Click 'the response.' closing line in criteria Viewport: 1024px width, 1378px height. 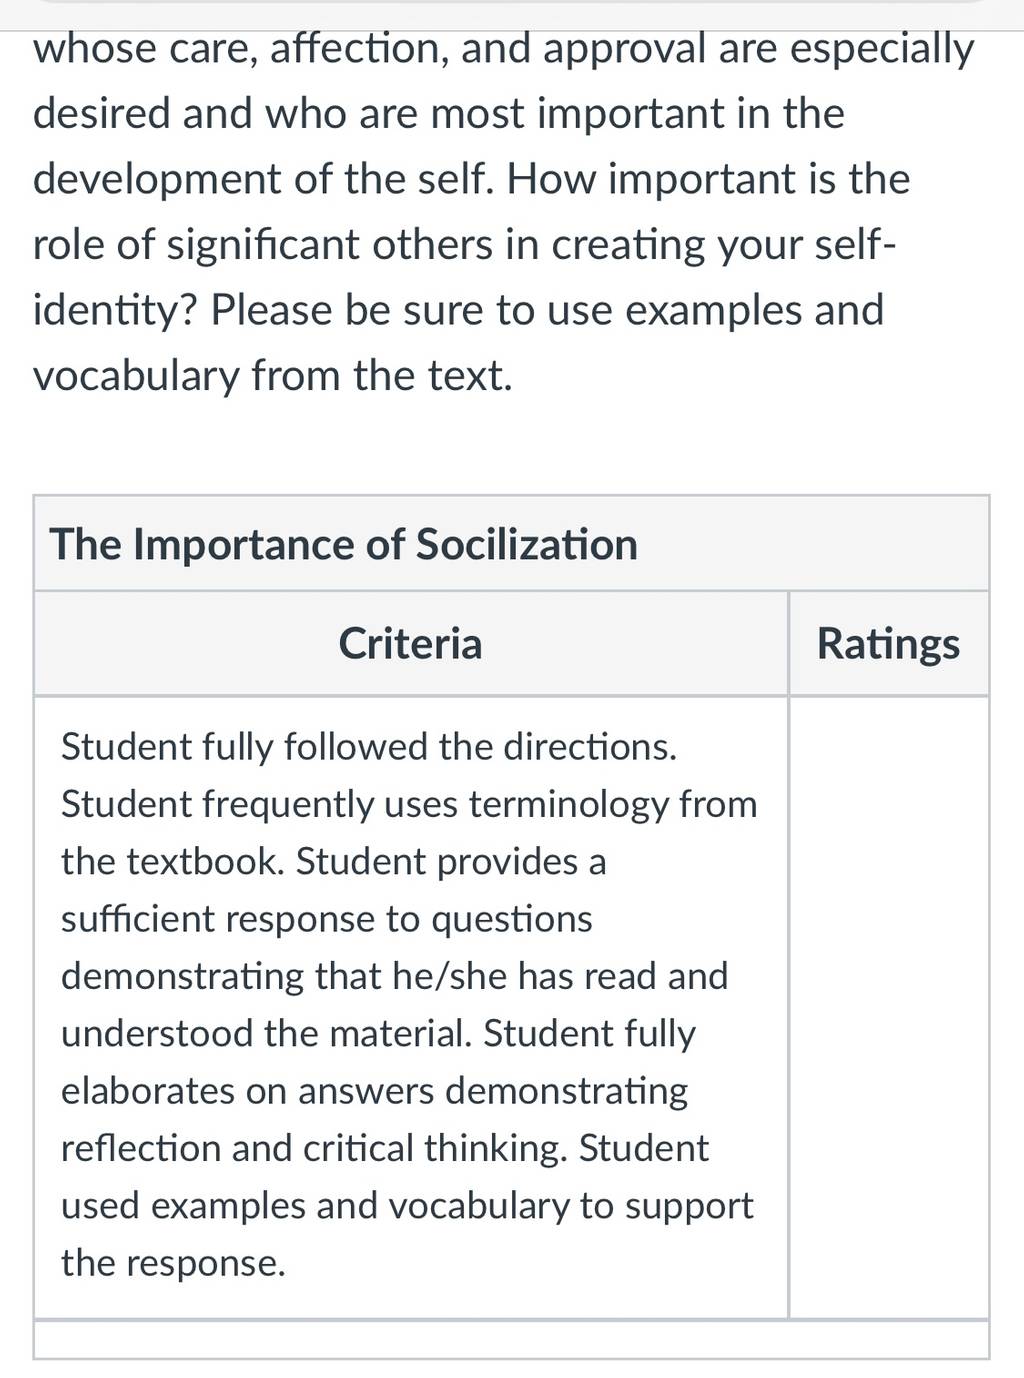[x=174, y=1263]
